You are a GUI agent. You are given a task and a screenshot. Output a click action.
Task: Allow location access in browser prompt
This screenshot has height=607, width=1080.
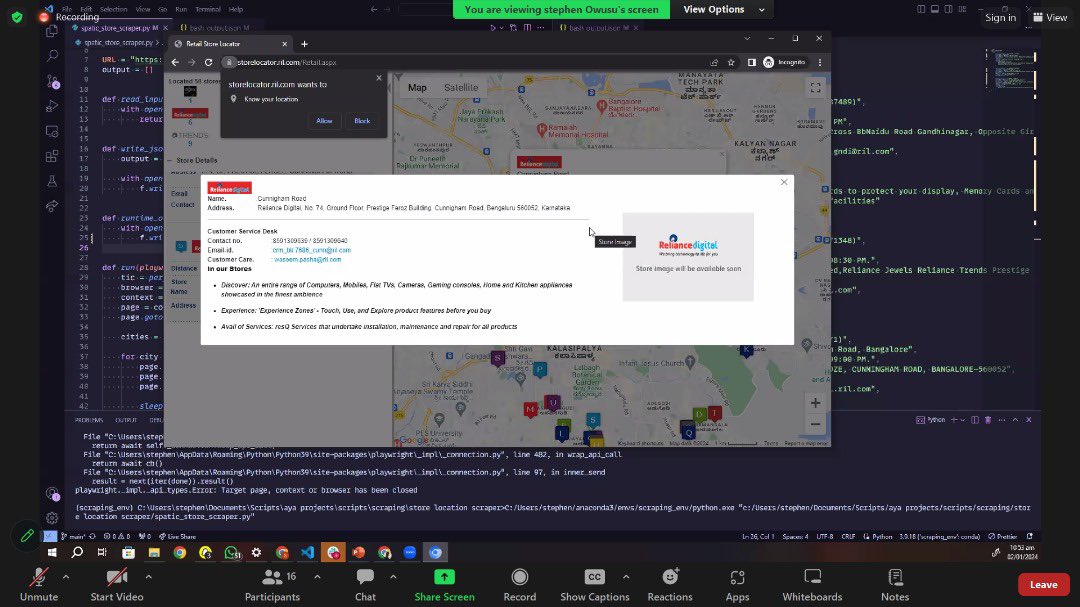pyautogui.click(x=324, y=121)
